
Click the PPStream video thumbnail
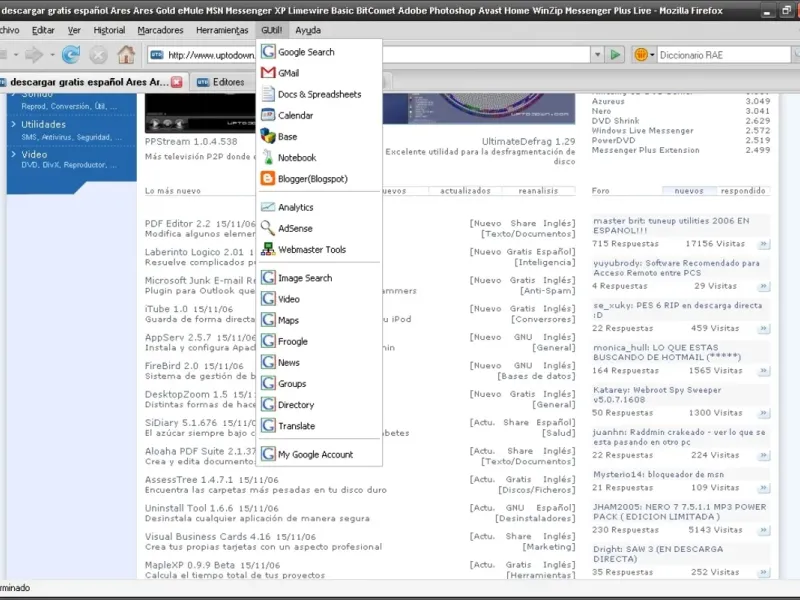click(200, 113)
